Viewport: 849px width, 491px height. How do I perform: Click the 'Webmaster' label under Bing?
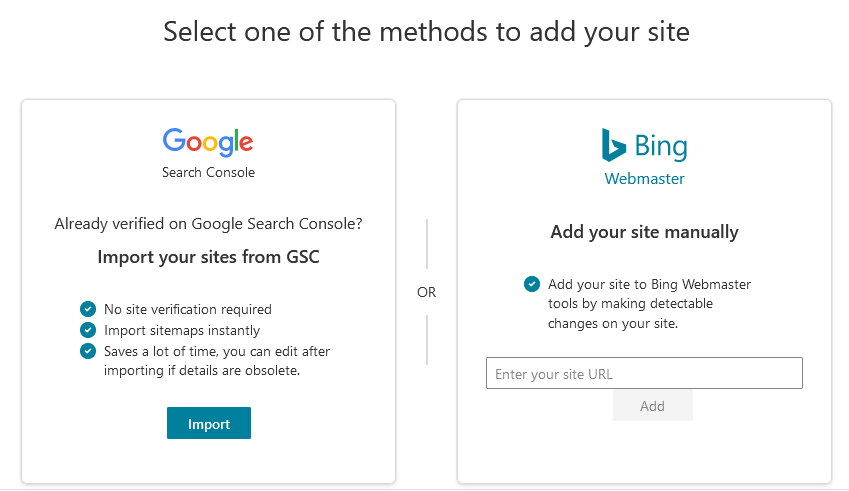(x=644, y=179)
